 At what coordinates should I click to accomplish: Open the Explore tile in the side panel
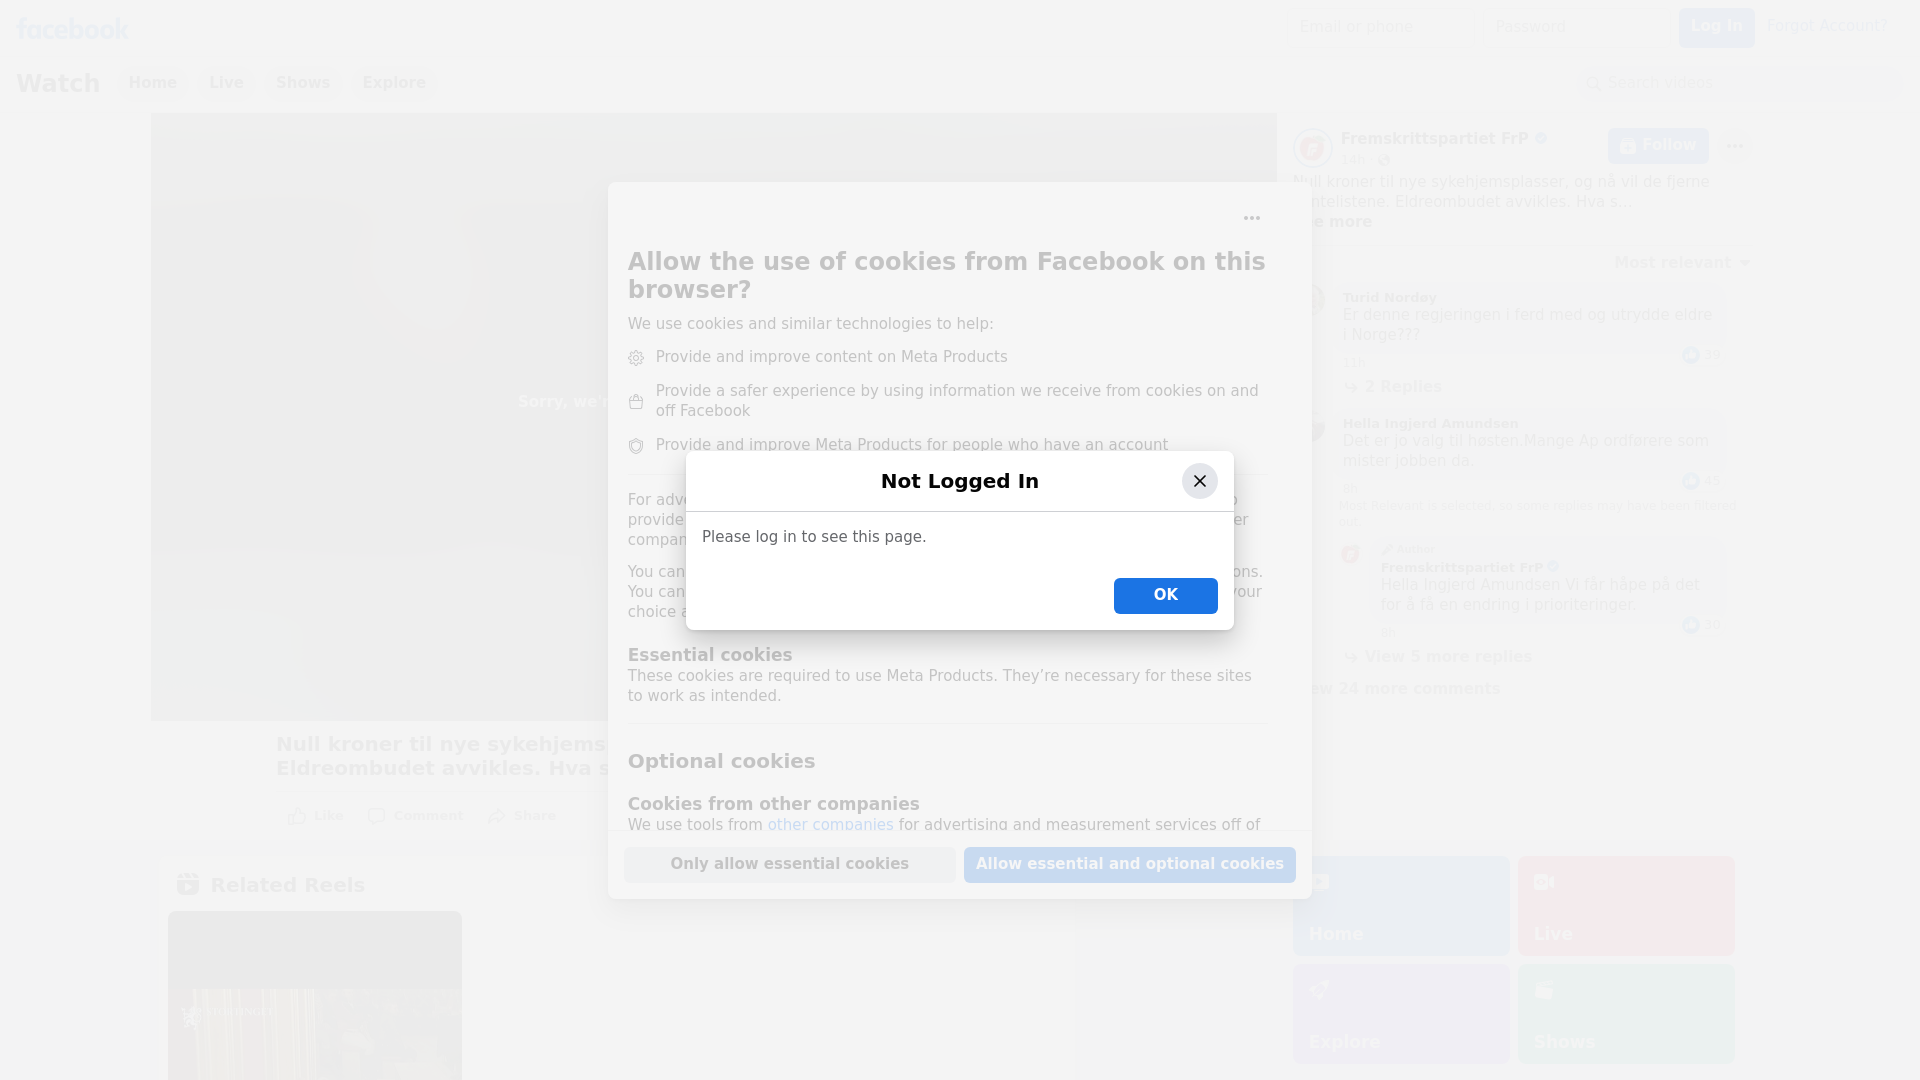point(1401,1013)
